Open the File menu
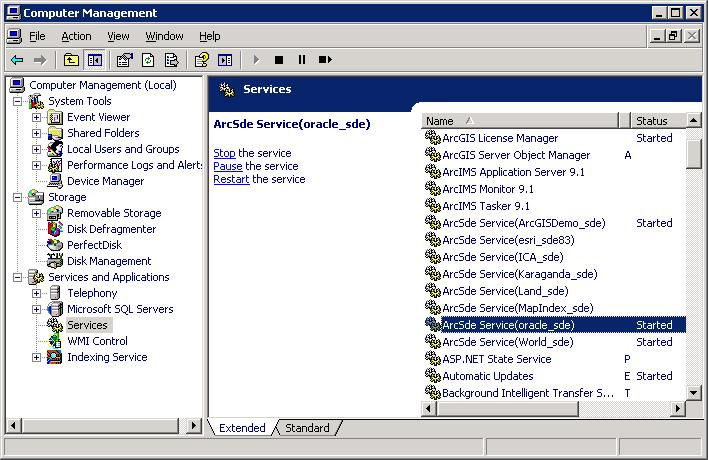The image size is (708, 460). coord(37,36)
